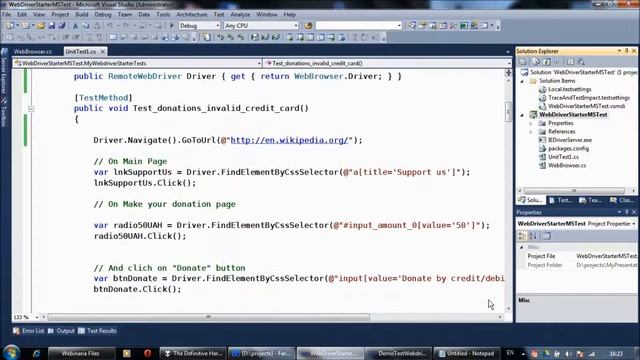
Task: Click the Windows Start orb
Action: (11, 352)
